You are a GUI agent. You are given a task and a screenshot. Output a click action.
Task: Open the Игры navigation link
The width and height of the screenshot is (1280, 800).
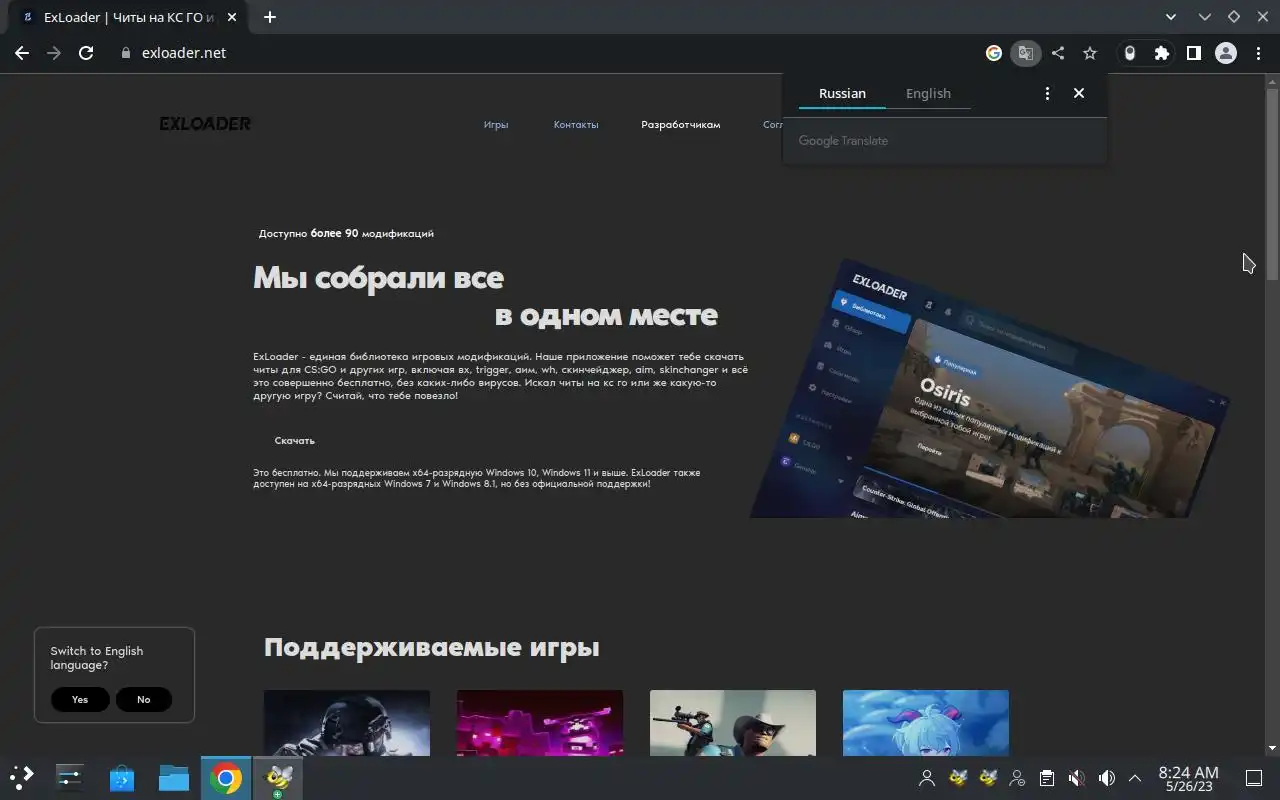(496, 125)
